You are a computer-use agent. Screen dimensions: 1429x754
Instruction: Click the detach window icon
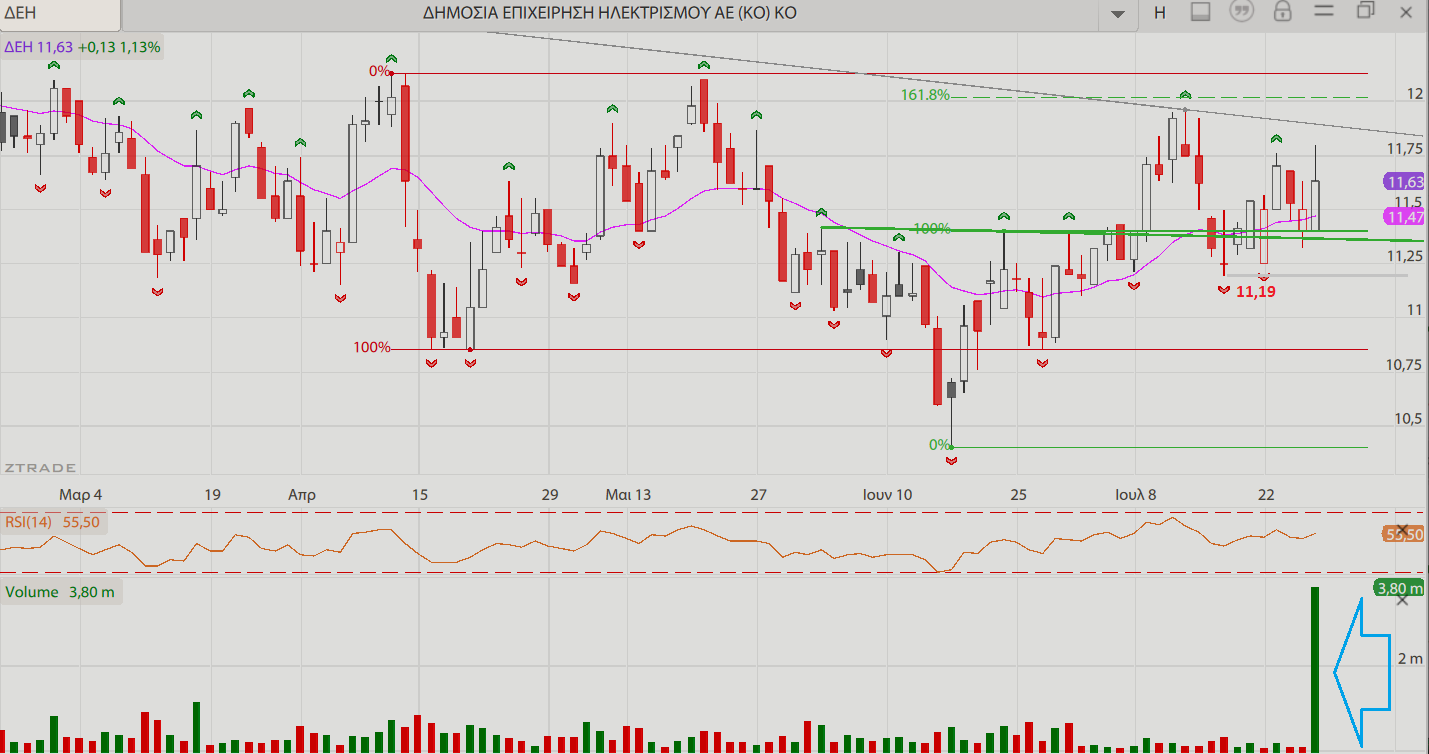[1366, 10]
